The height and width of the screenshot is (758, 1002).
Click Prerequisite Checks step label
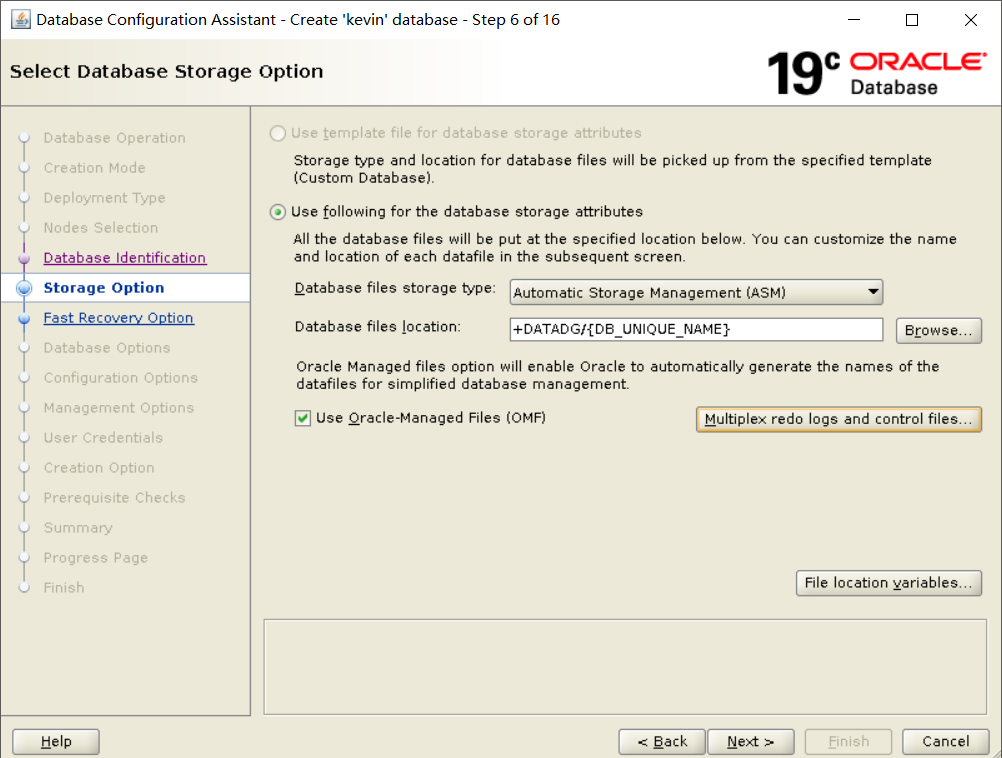click(114, 498)
